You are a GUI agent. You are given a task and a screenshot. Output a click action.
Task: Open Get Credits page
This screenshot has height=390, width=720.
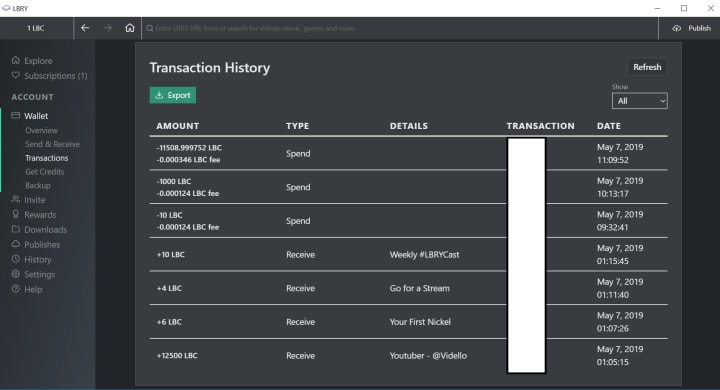(x=45, y=172)
